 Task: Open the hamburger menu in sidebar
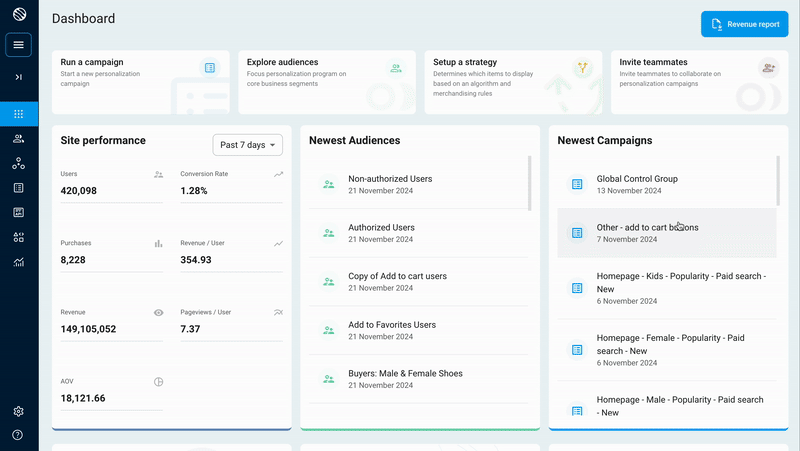tap(19, 45)
